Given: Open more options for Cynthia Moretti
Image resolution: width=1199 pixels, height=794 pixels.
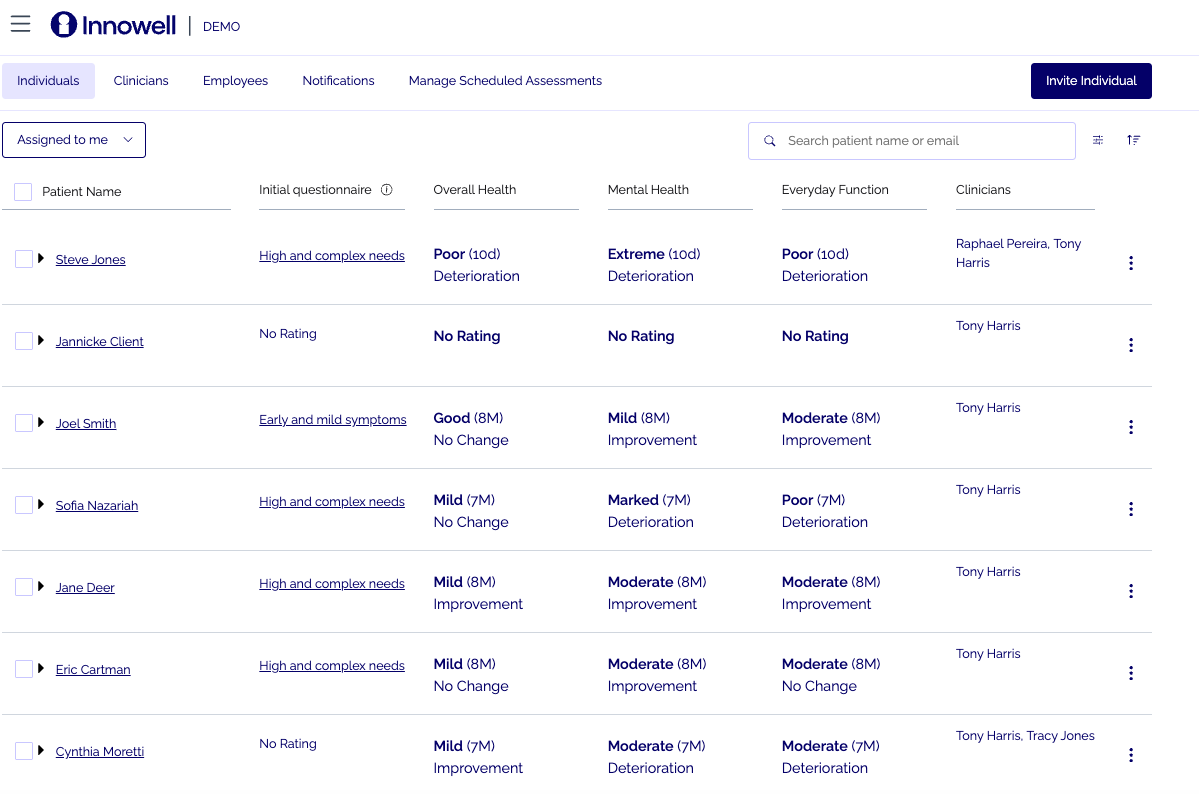Looking at the screenshot, I should click(1131, 755).
